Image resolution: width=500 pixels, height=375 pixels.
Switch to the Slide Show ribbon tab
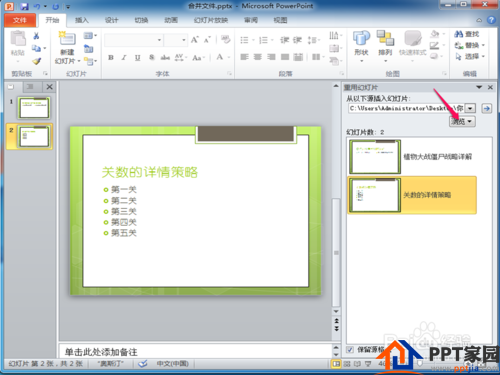tap(211, 20)
